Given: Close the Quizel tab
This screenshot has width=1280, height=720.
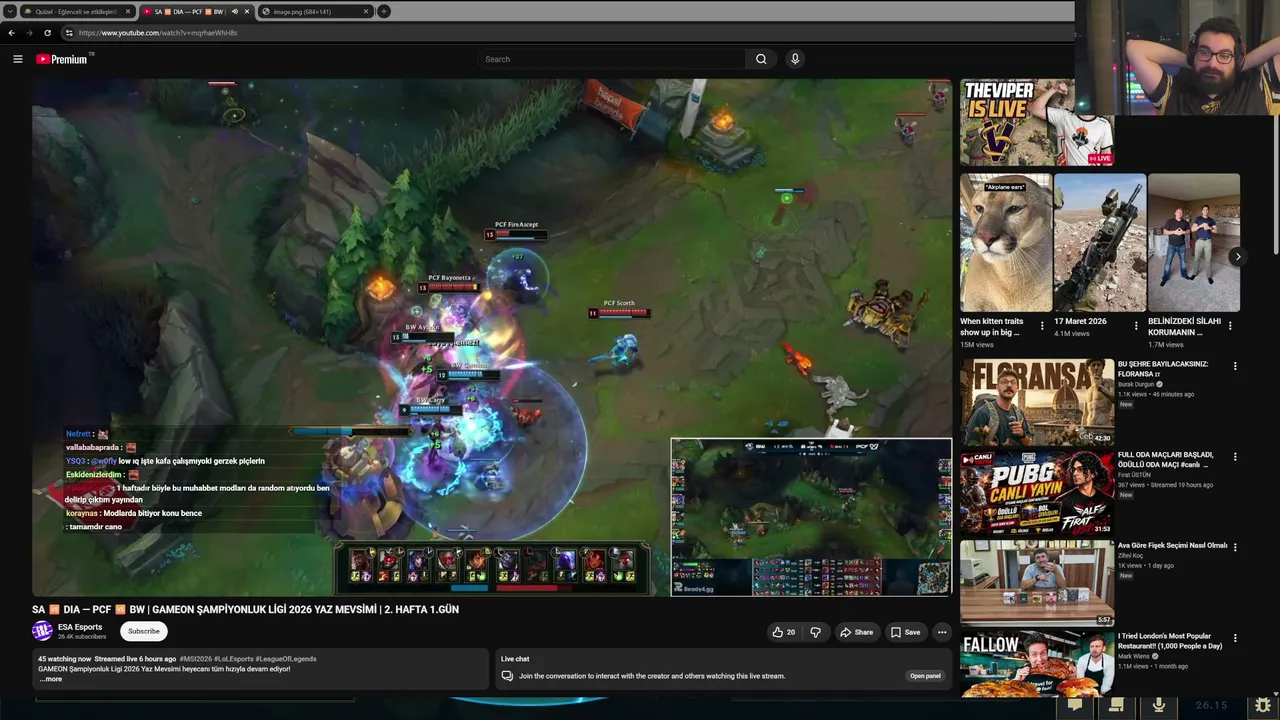Looking at the screenshot, I should tap(126, 12).
